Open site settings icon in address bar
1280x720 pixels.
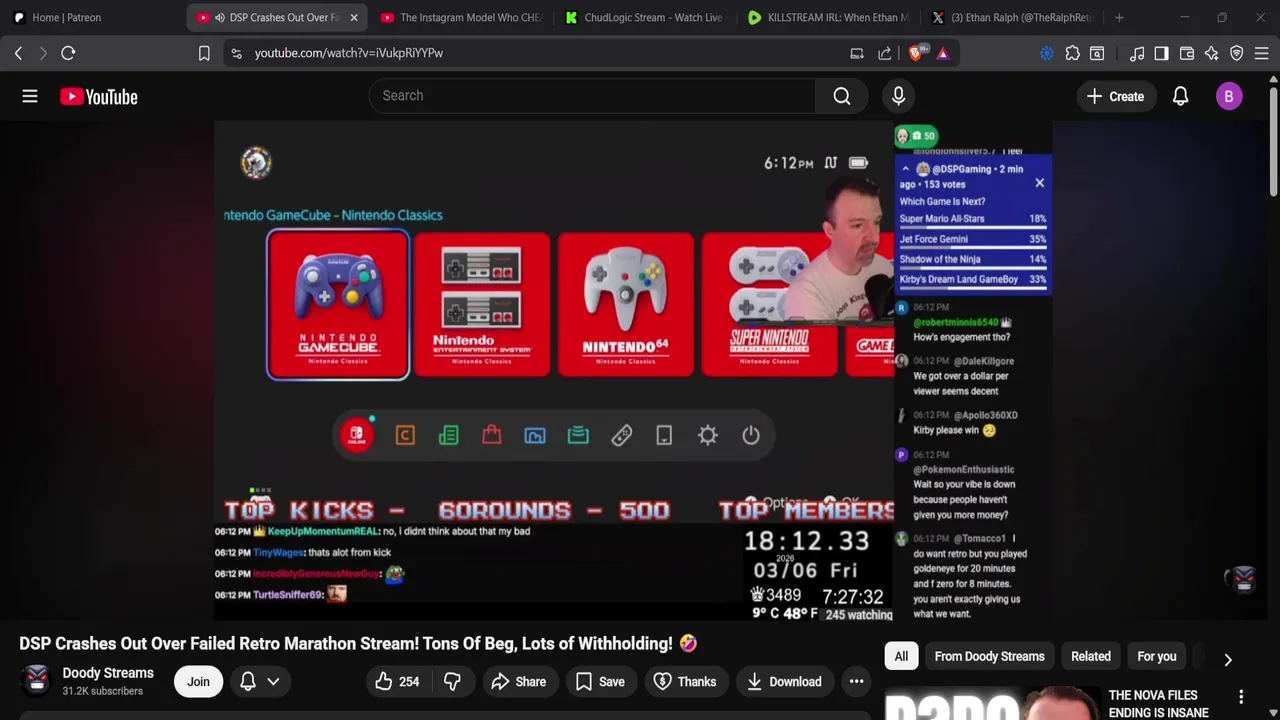236,53
